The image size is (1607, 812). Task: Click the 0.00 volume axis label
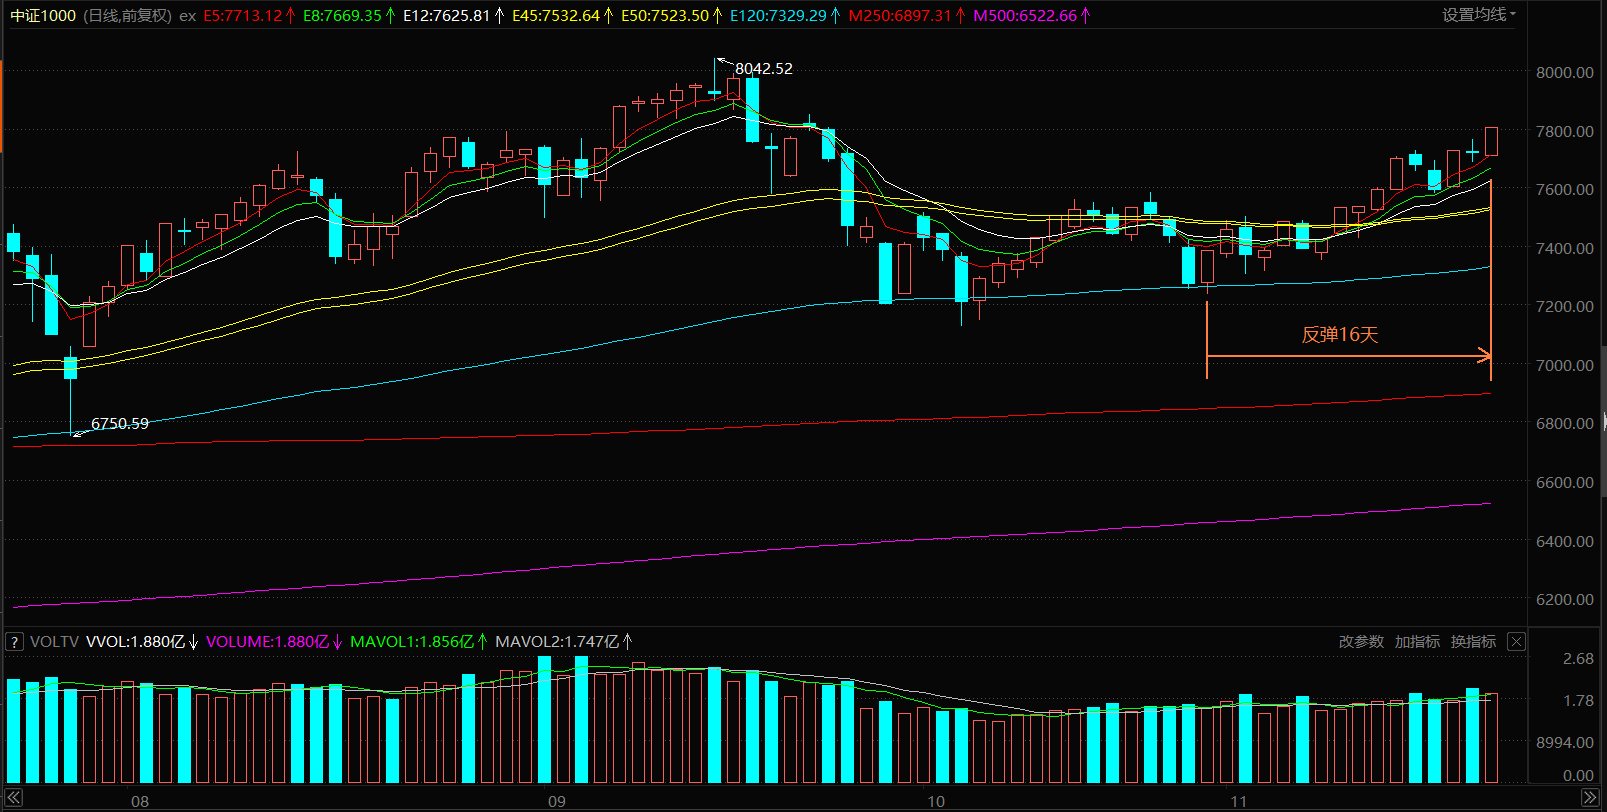coord(1578,775)
